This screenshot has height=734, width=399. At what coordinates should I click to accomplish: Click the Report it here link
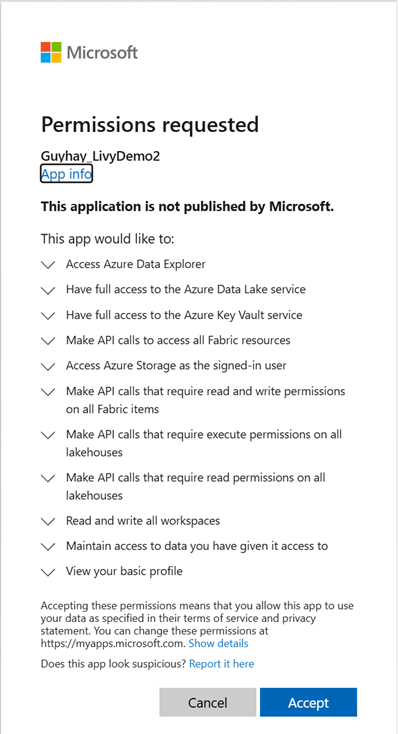pos(222,664)
